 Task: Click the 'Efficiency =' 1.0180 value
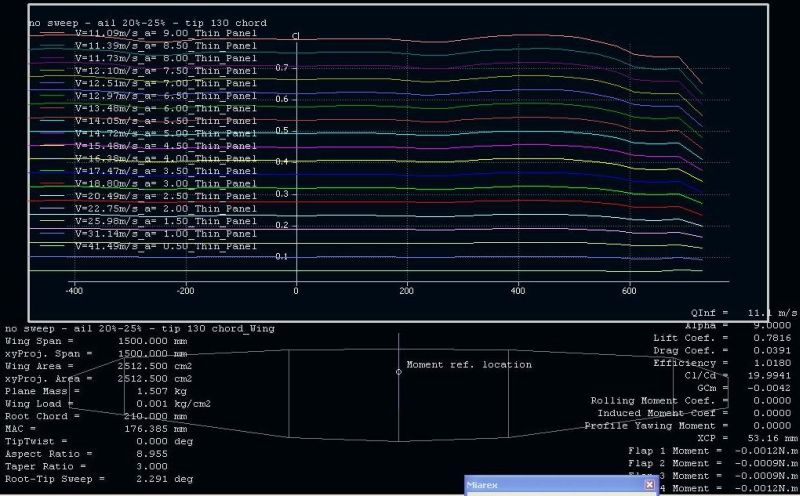(772, 363)
